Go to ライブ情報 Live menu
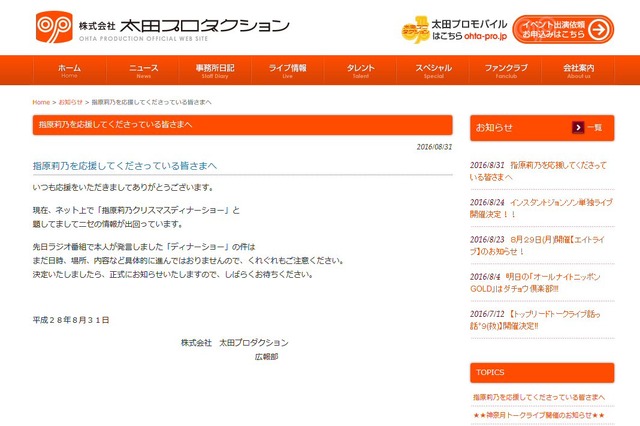Screen dimensions: 640x426 287,70
